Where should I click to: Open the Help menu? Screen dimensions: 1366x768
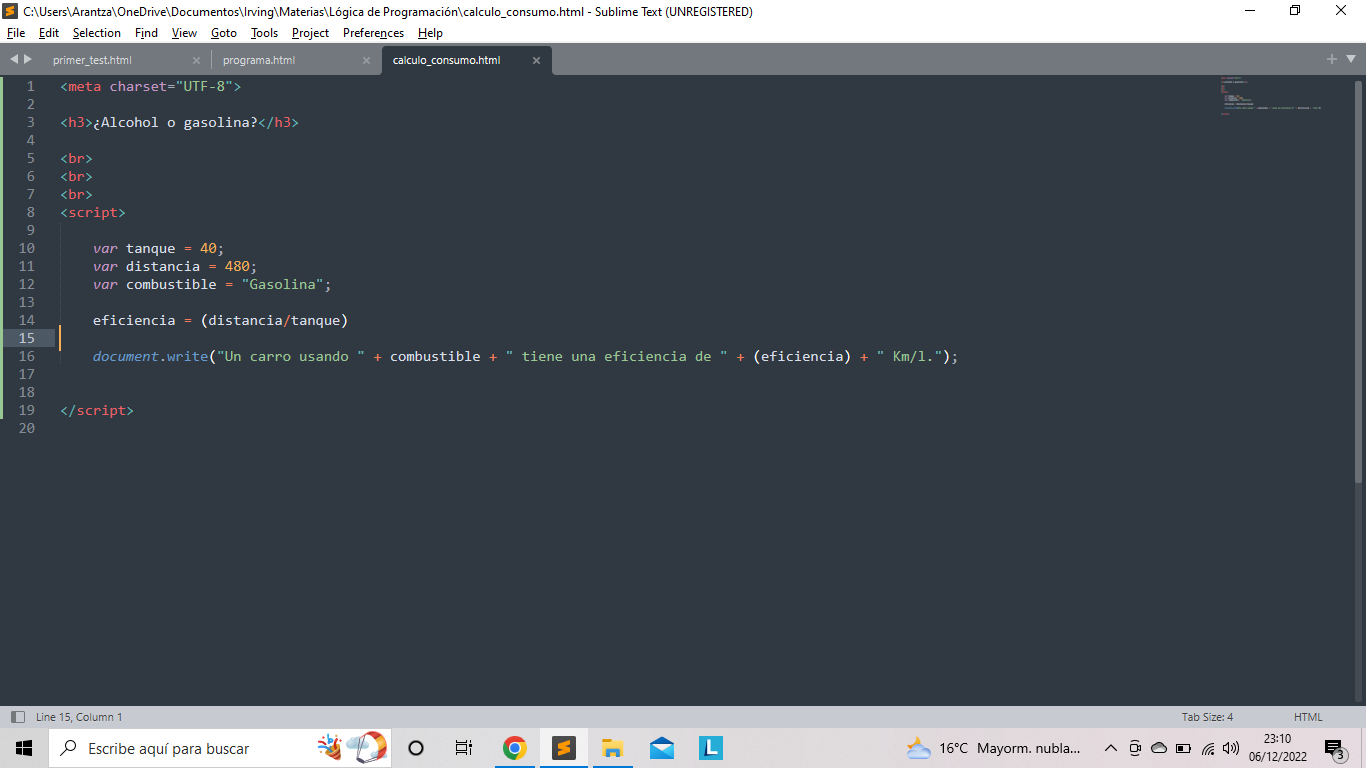(430, 33)
